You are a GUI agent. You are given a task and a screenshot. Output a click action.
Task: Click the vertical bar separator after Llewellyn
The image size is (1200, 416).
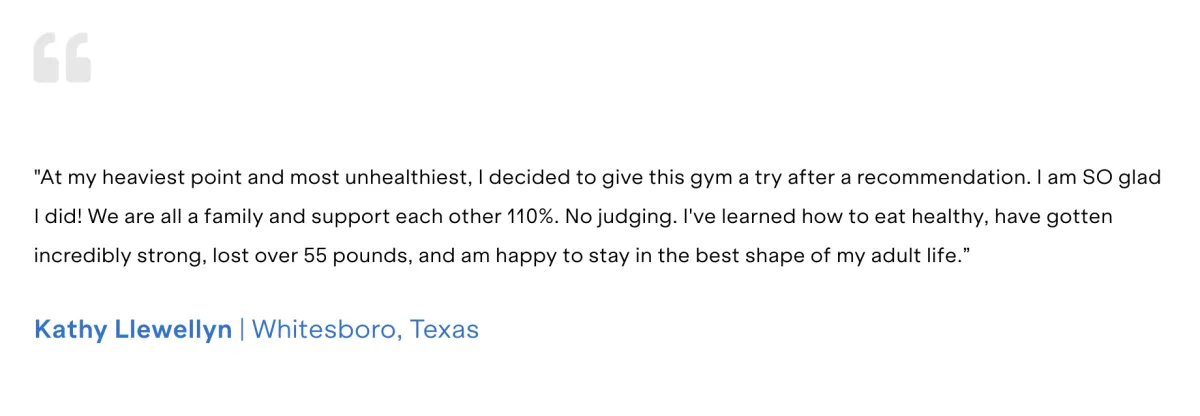pos(241,329)
